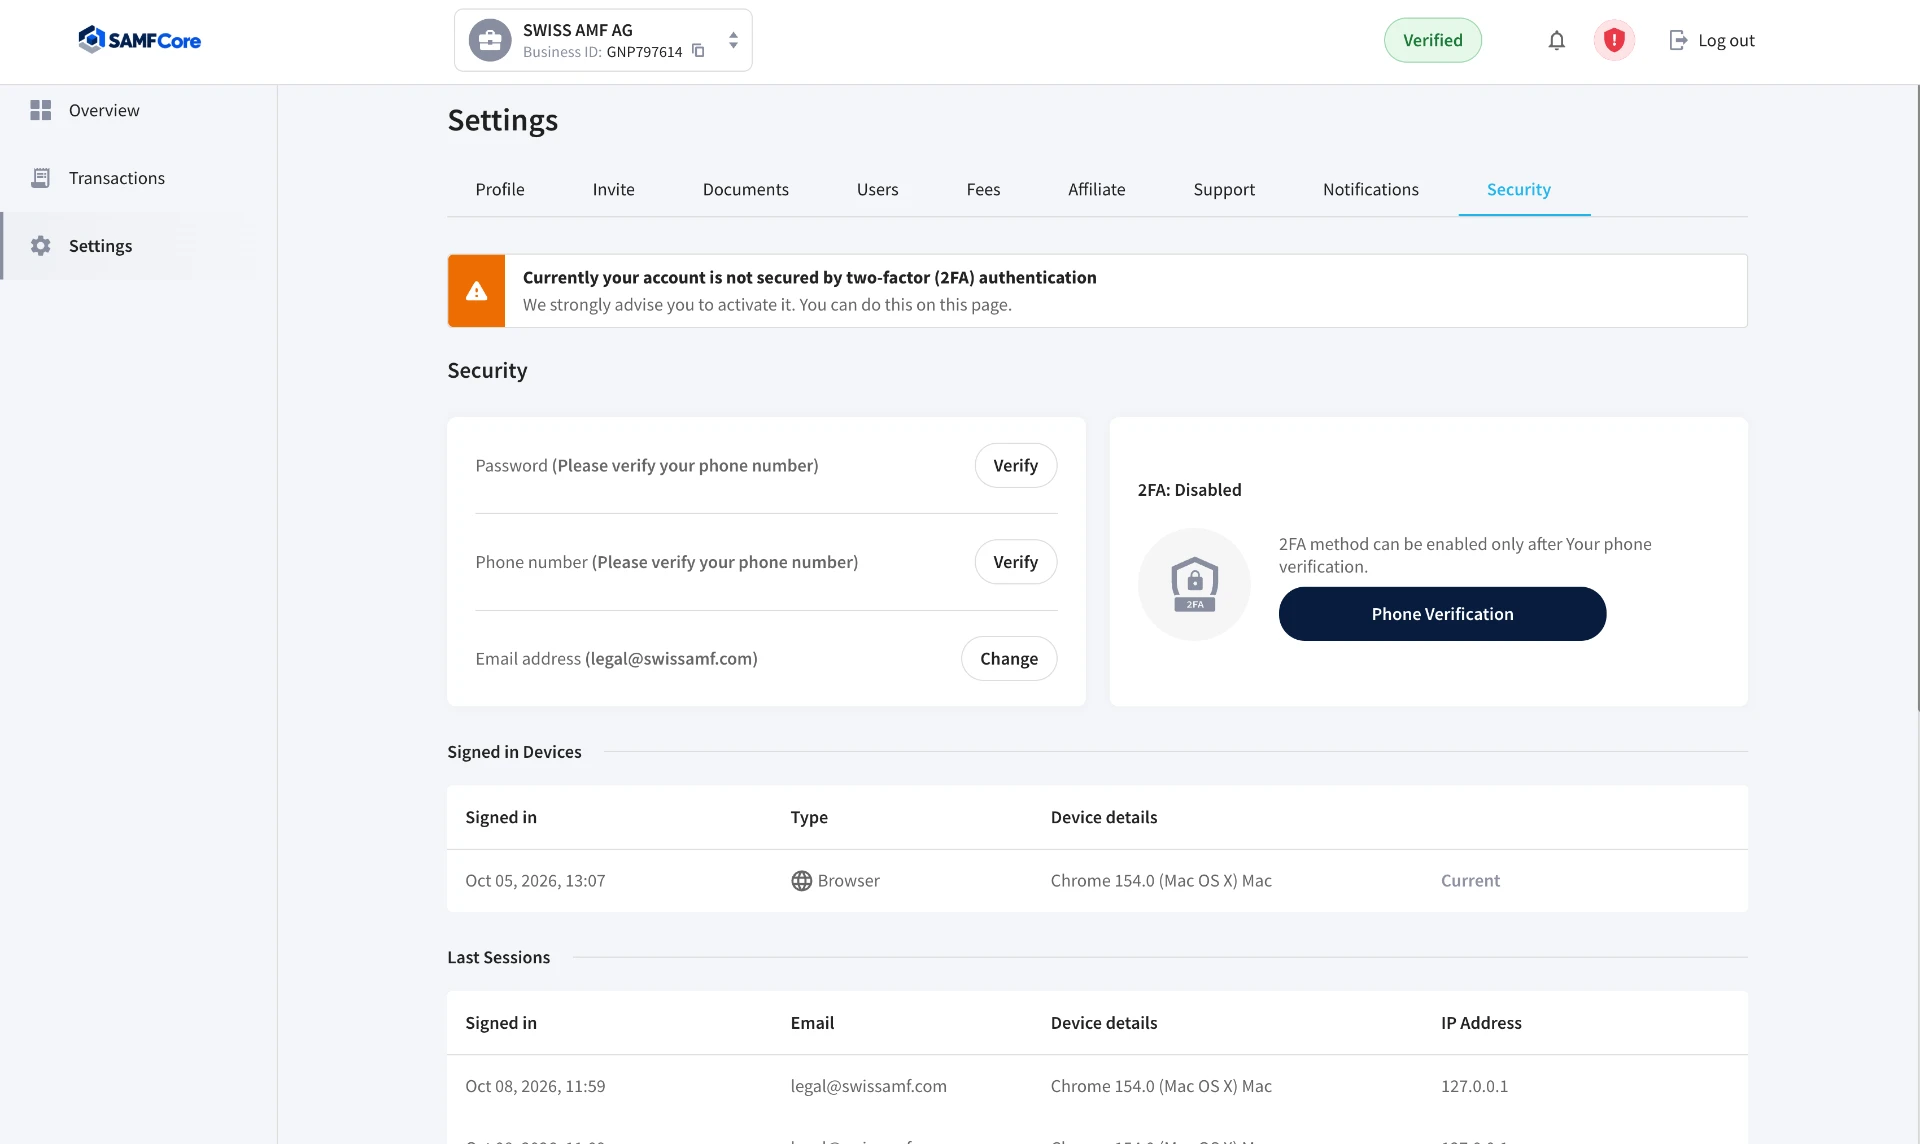Click the Signed in Devices heading

[x=514, y=752]
